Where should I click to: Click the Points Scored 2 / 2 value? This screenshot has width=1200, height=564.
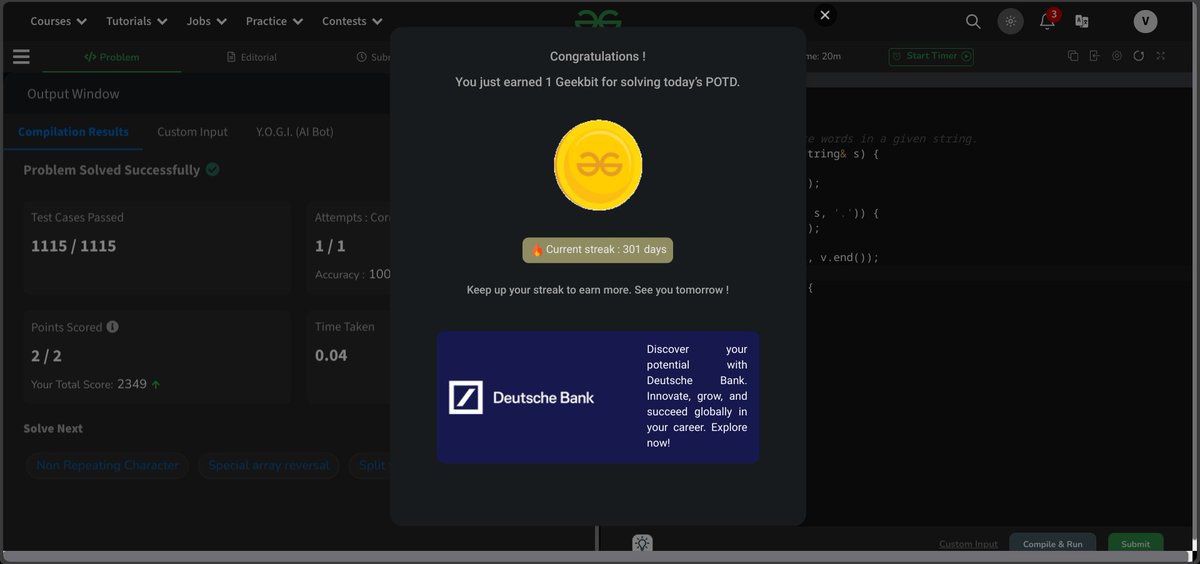pyautogui.click(x=47, y=355)
